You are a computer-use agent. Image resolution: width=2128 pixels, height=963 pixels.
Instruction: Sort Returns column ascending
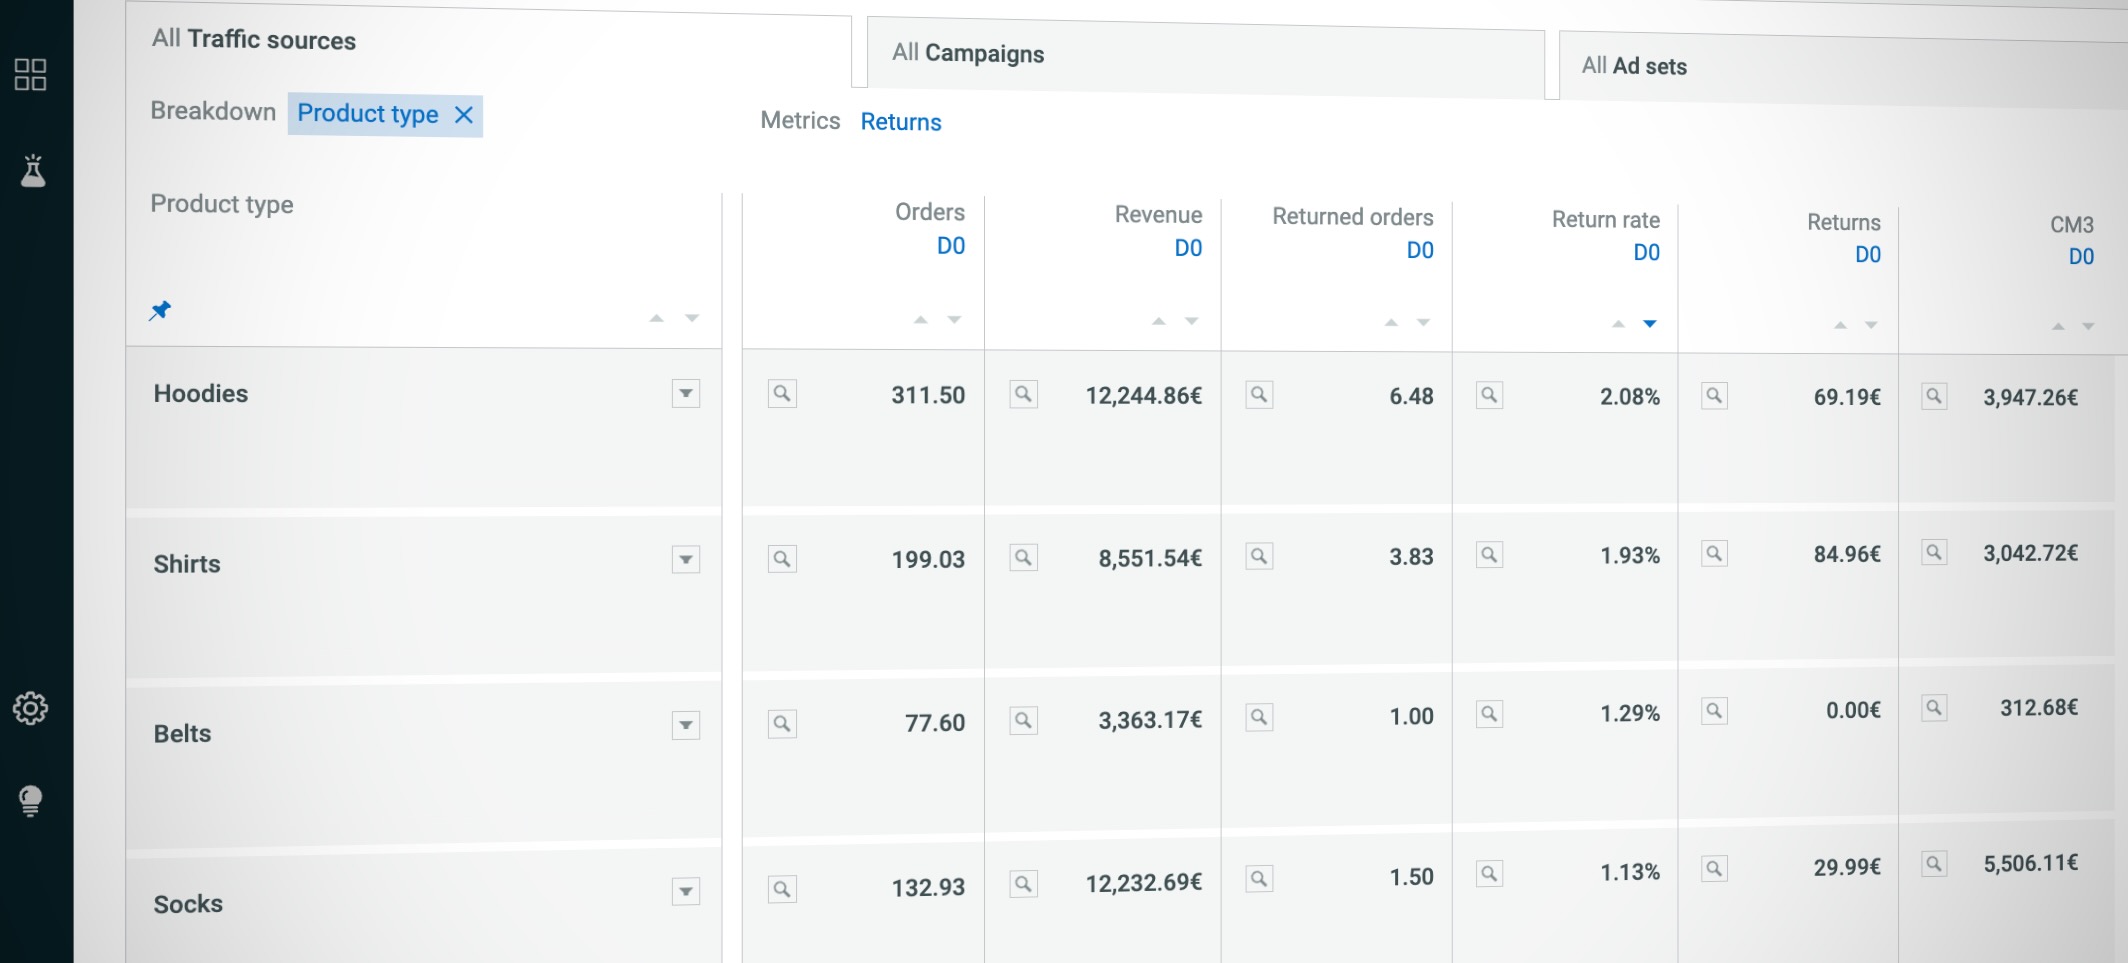pos(1840,325)
